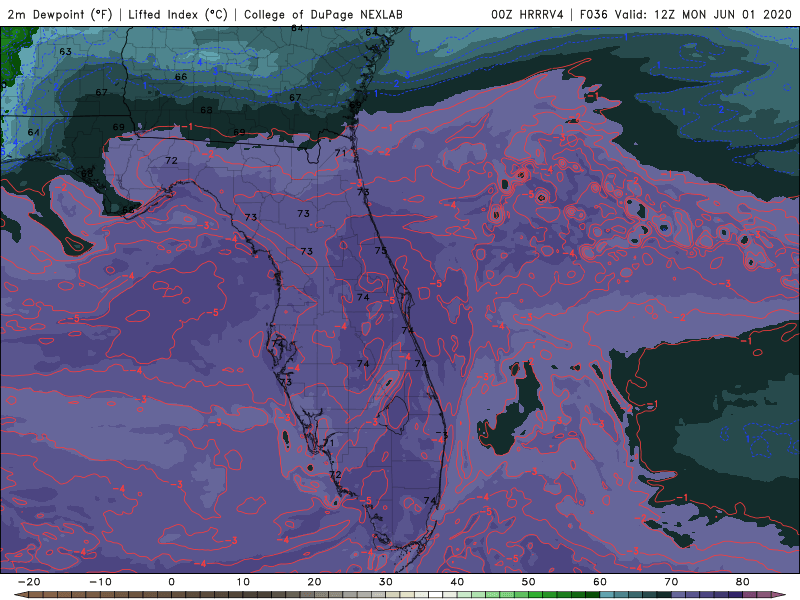
Task: Click the 70 label on the color scale
Action: (671, 582)
